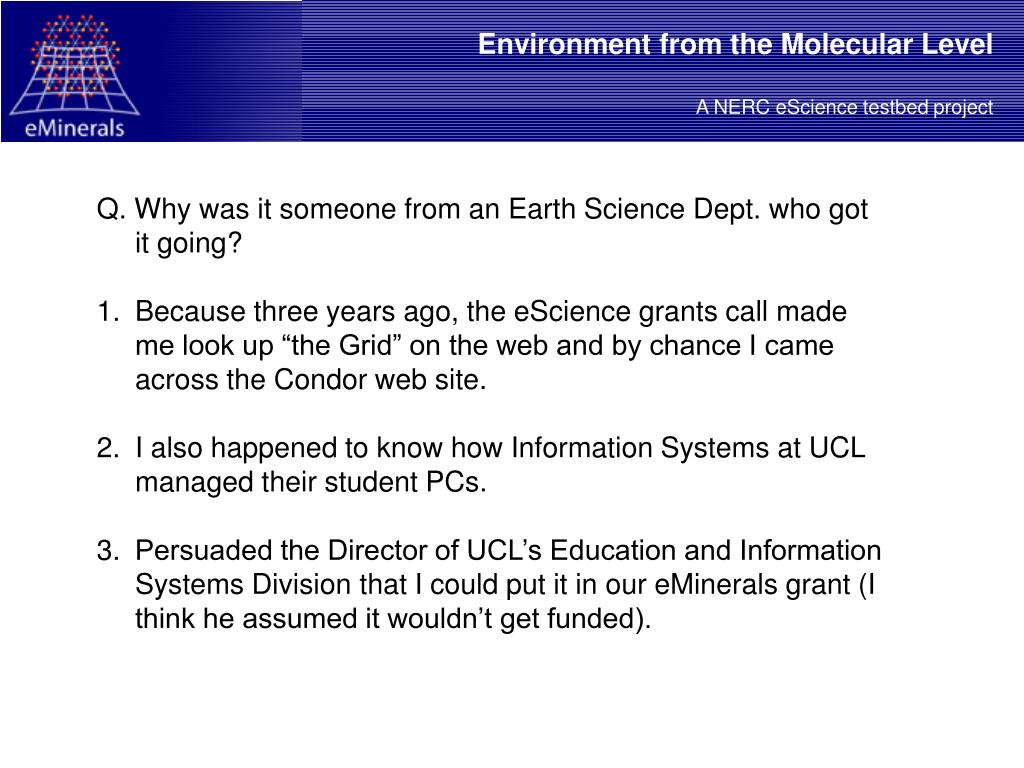This screenshot has height=768, width=1024.
Task: Click the eMinerals logo text
Action: coord(74,127)
